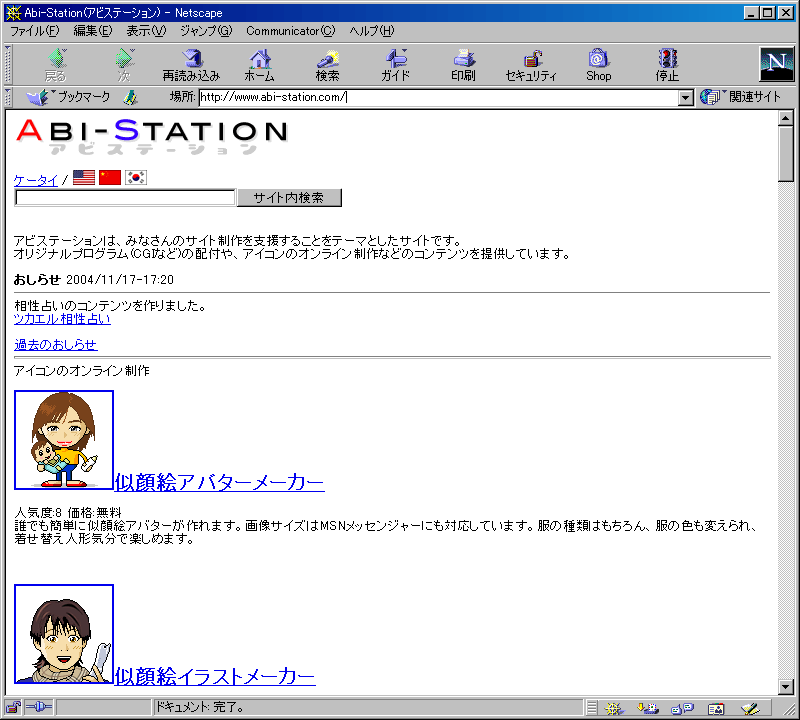Open the 表示(V) menu
Image resolution: width=800 pixels, height=720 pixels.
pyautogui.click(x=146, y=31)
